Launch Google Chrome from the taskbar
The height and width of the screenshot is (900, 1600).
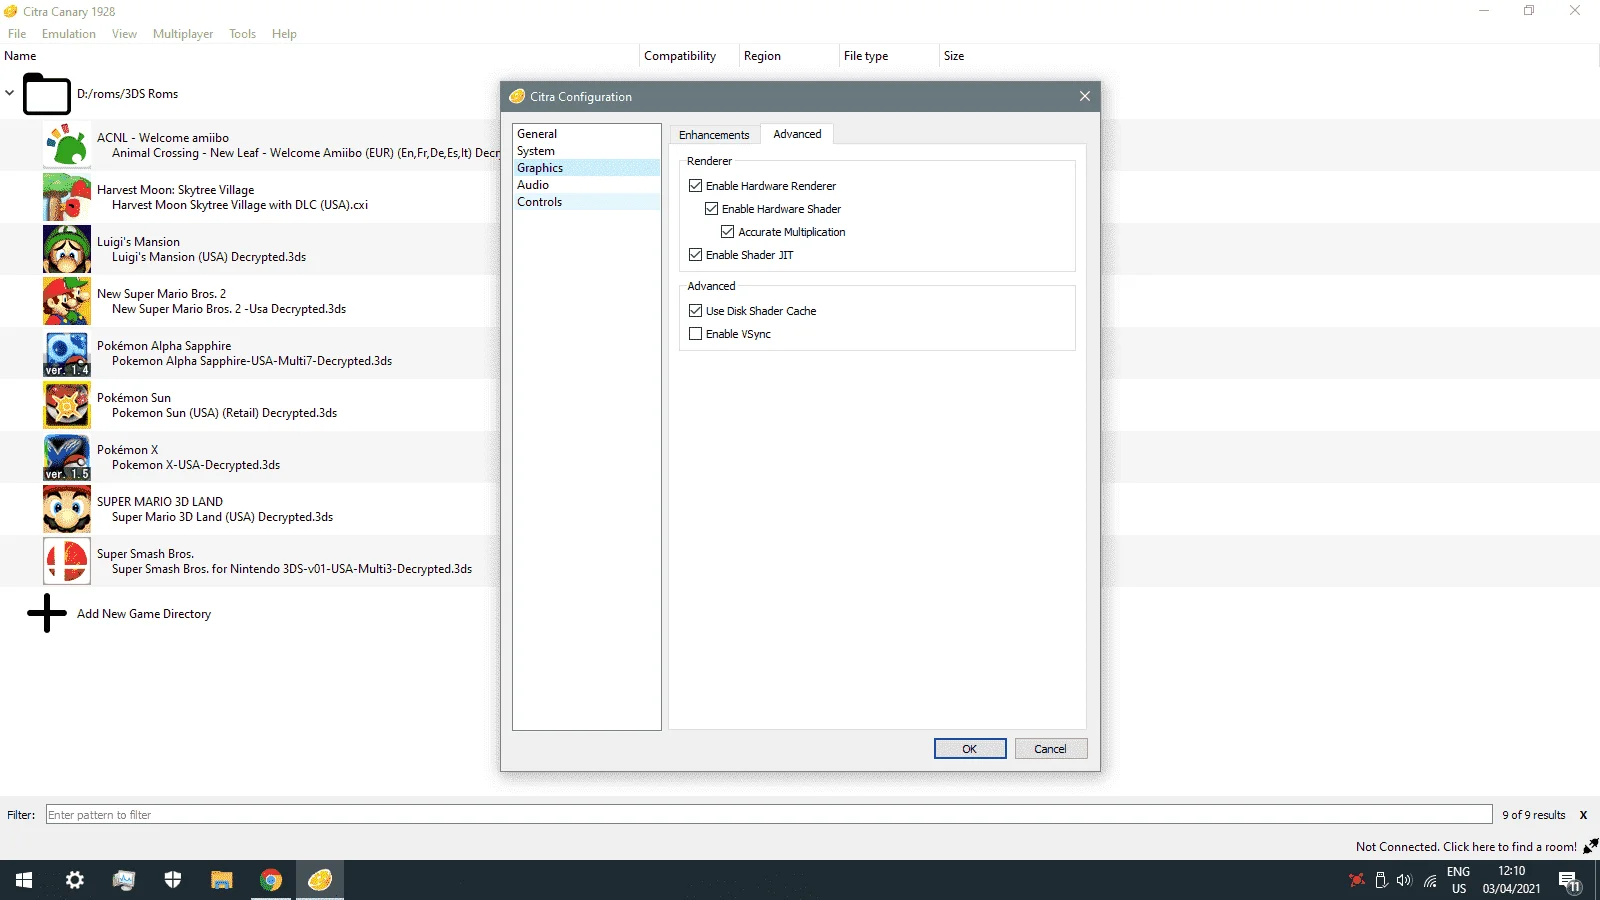click(271, 880)
